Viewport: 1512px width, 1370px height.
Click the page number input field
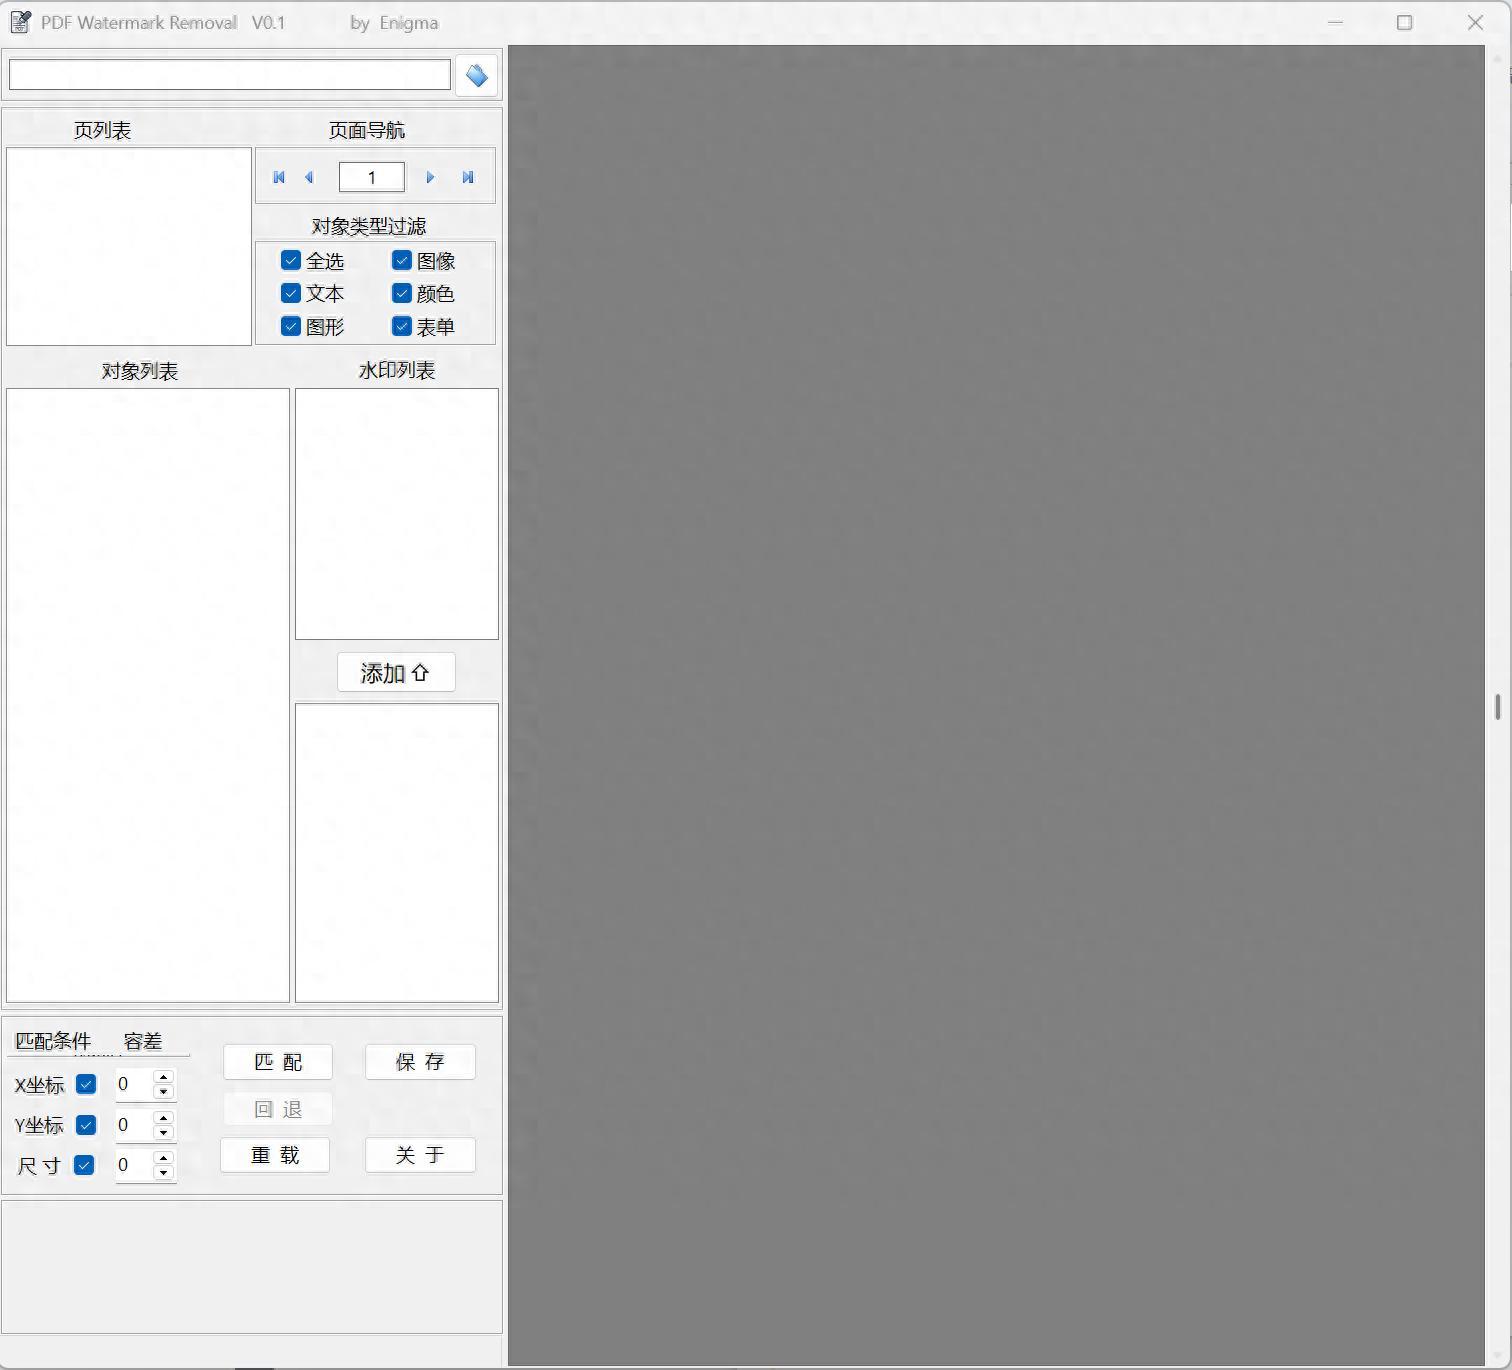(x=371, y=177)
